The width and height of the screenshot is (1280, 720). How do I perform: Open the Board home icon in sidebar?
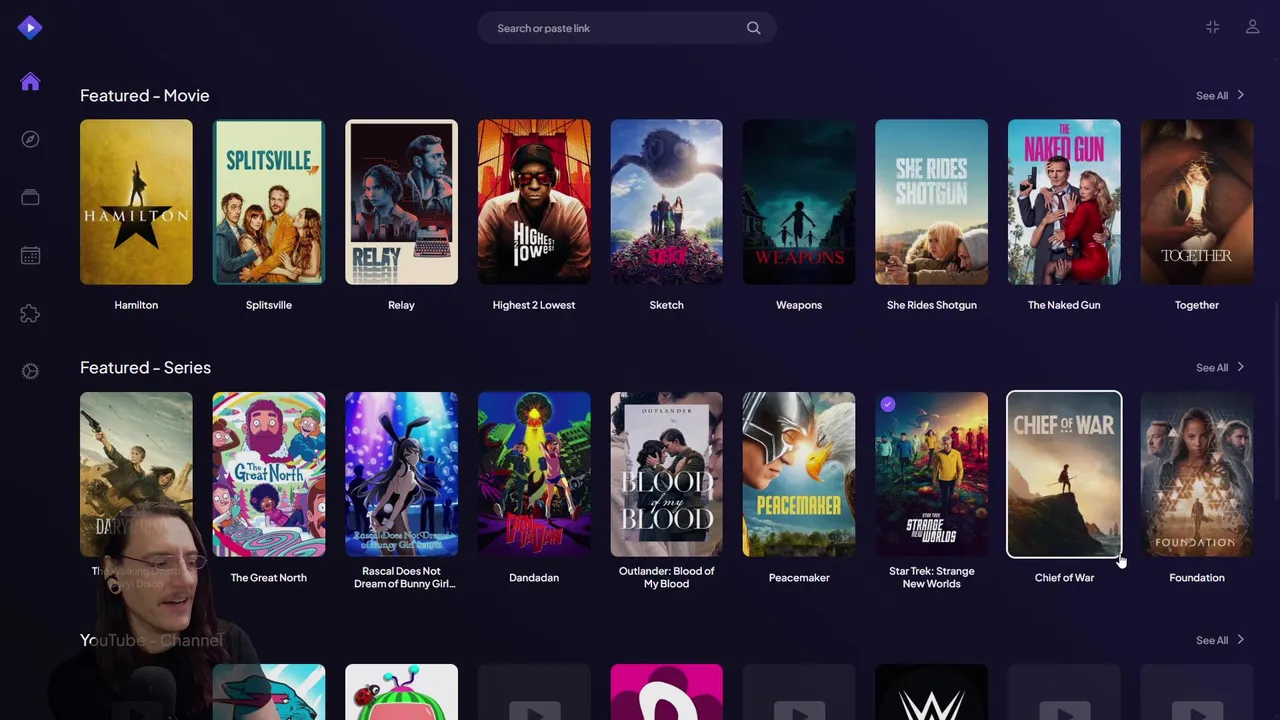(x=30, y=82)
